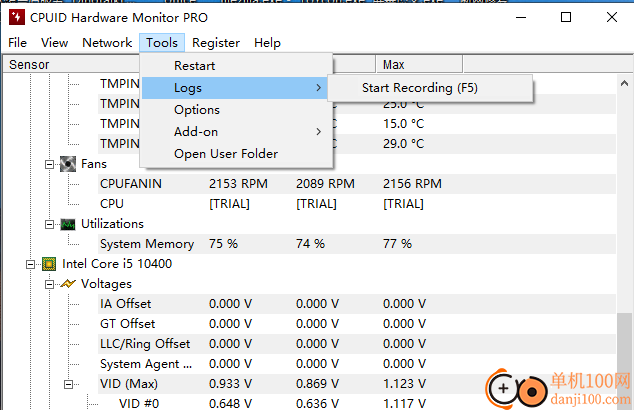The height and width of the screenshot is (410, 634).
Task: Click the 0.869 V min value
Action: click(x=317, y=384)
